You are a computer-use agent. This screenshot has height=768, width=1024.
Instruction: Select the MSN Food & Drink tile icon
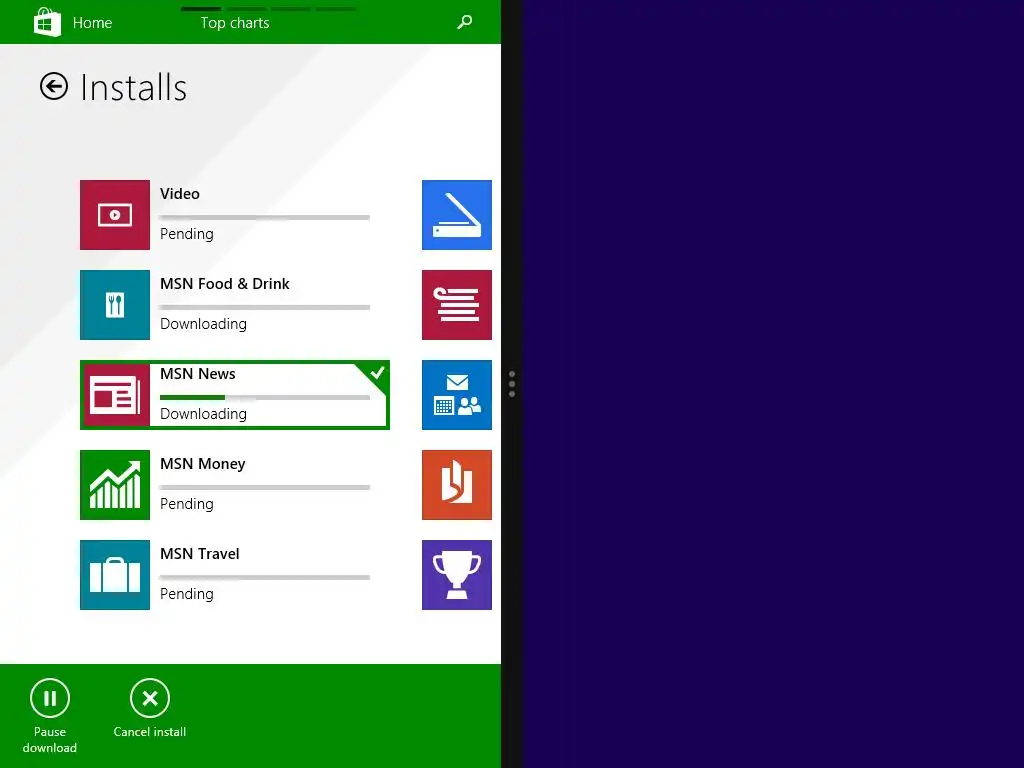(x=115, y=305)
